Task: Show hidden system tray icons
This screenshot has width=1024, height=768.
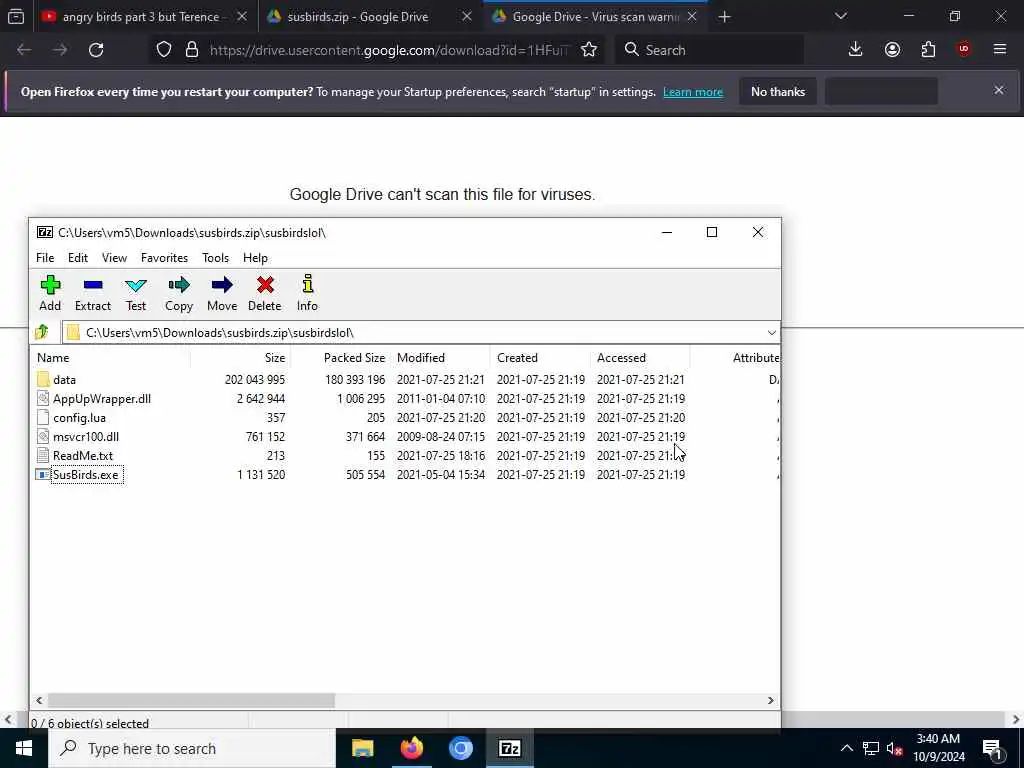Action: (846, 748)
